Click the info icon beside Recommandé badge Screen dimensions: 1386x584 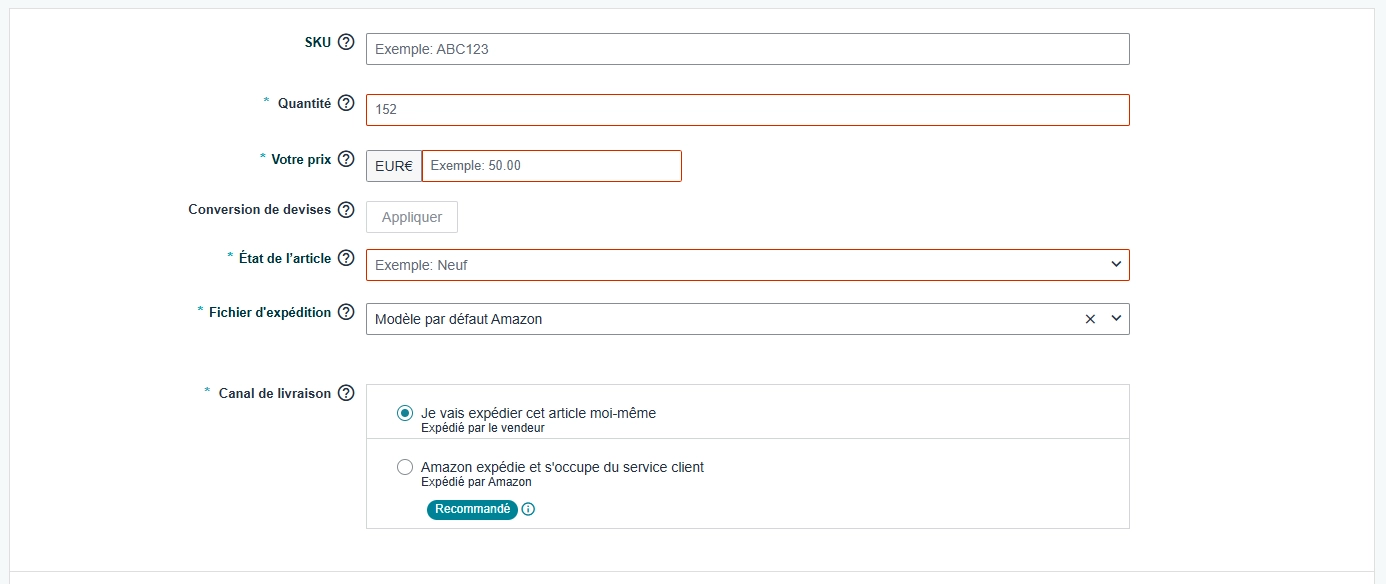pos(528,509)
